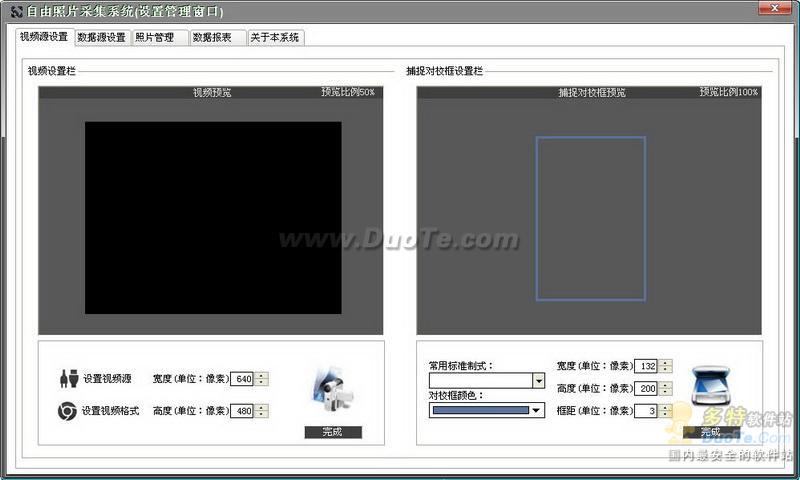Open the 数据源设置 tab
Screen dimensions: 800x480
(x=102, y=38)
